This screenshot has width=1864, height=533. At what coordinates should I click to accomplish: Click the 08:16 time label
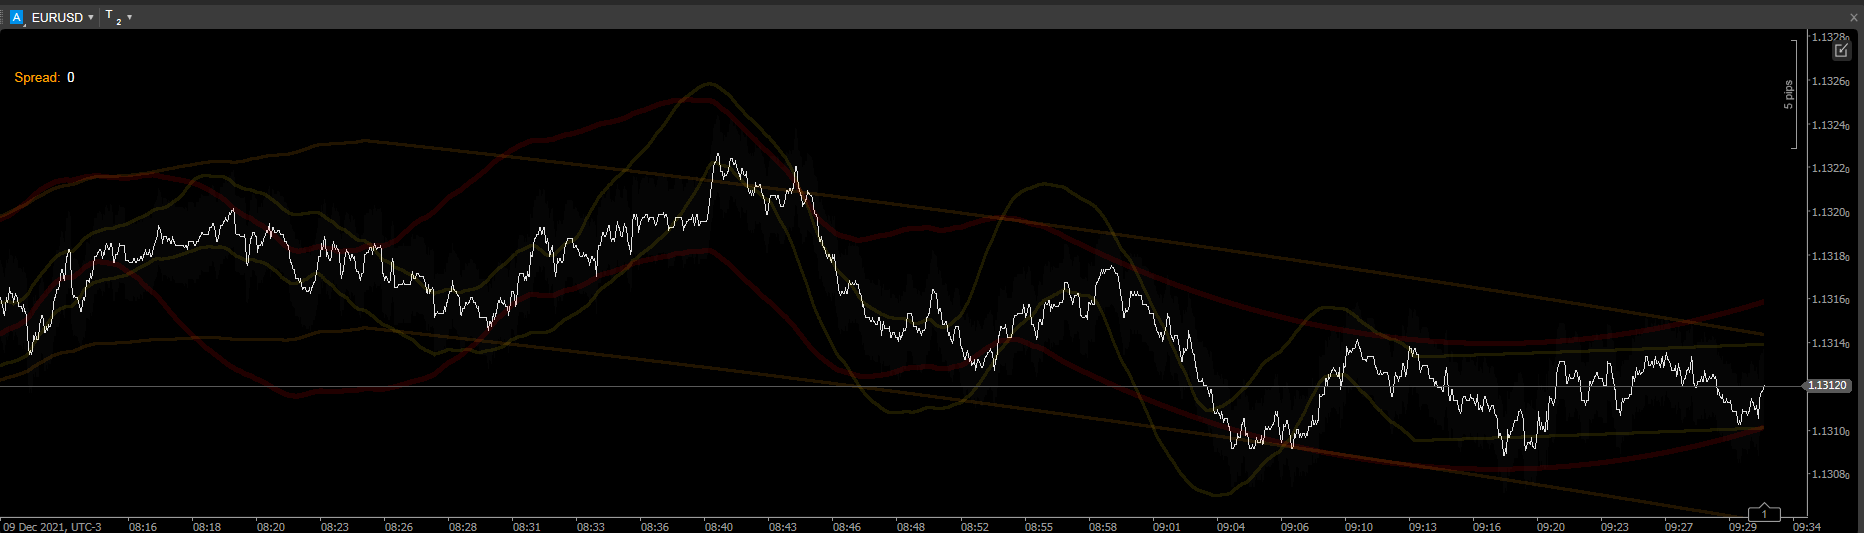coord(142,526)
